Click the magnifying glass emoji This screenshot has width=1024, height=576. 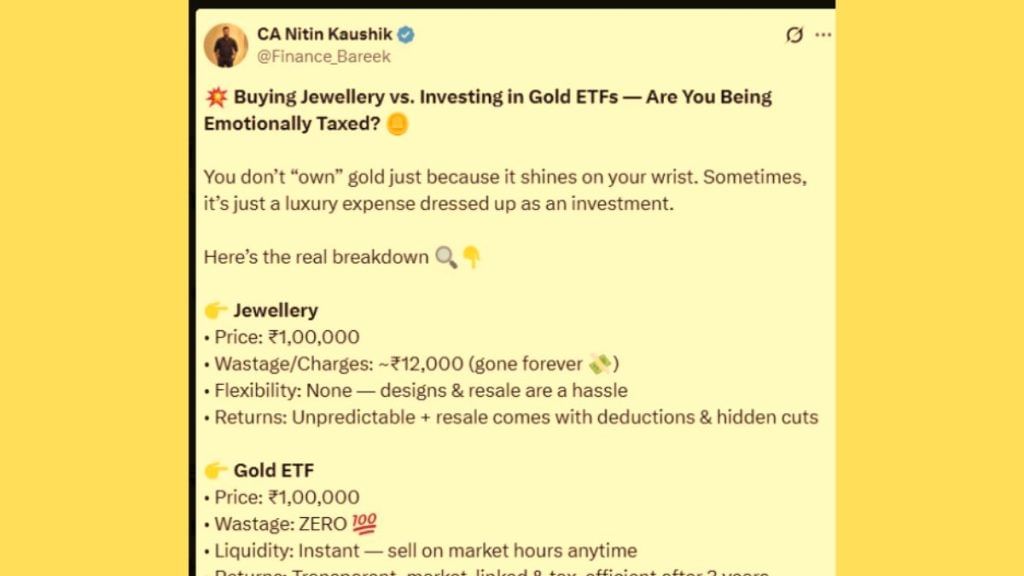[446, 257]
